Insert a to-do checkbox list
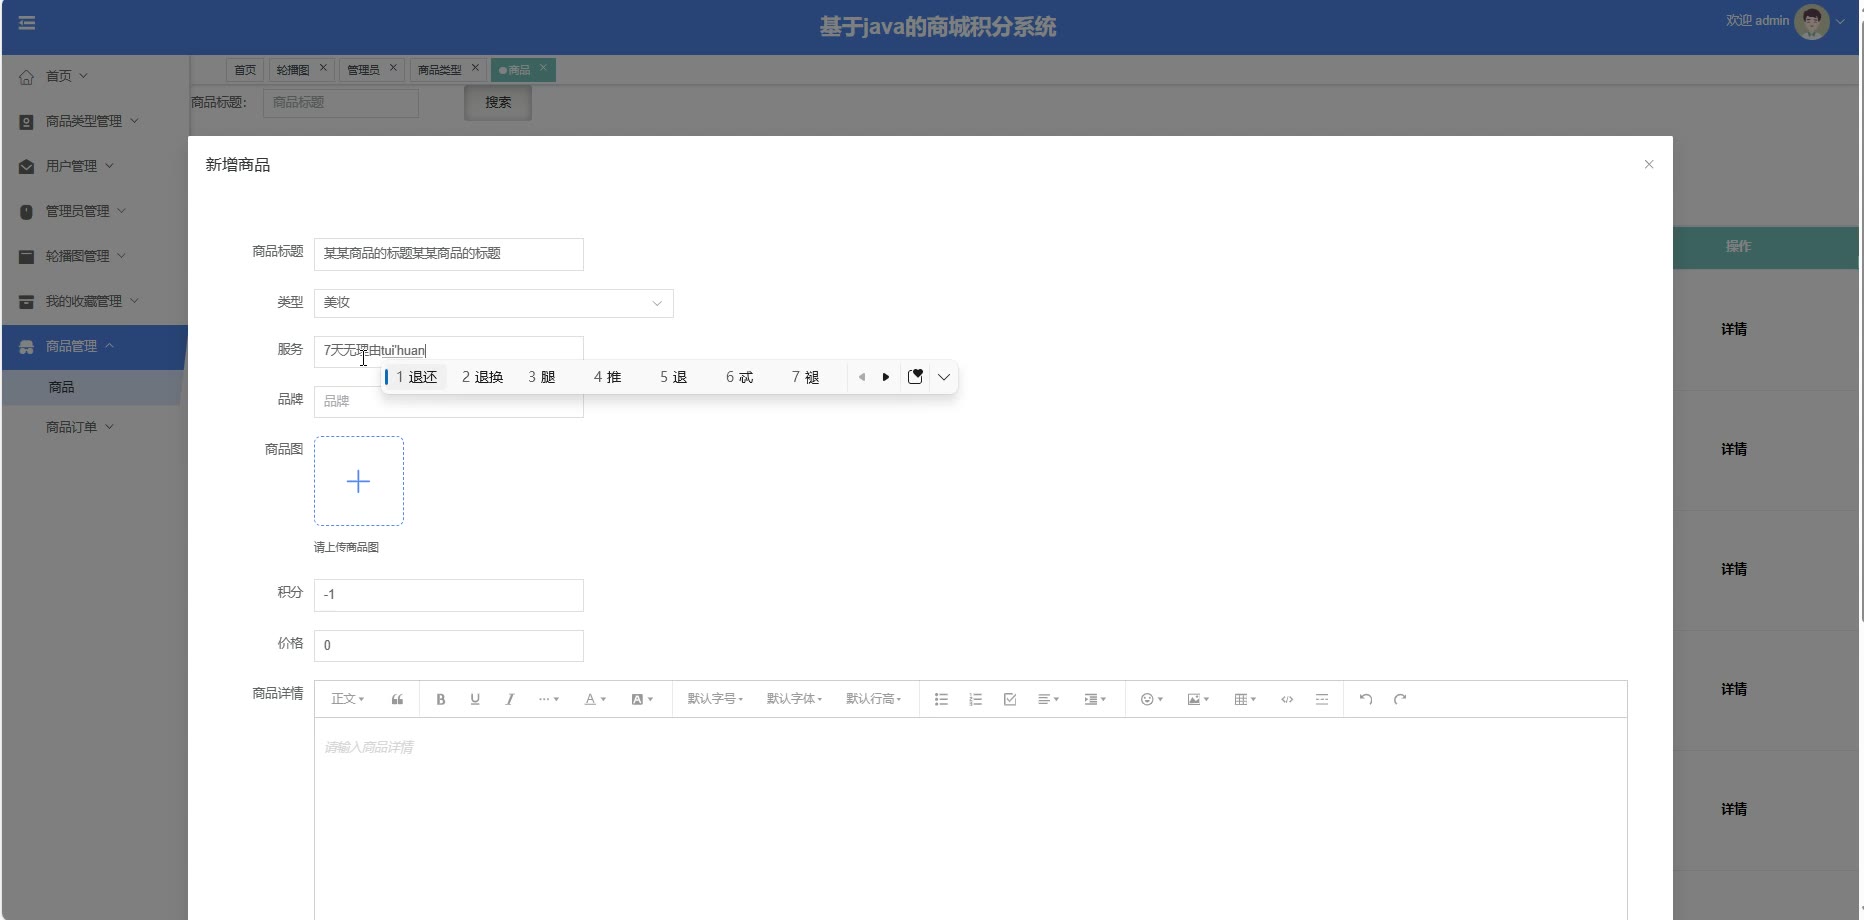The image size is (1864, 920). (x=1010, y=700)
